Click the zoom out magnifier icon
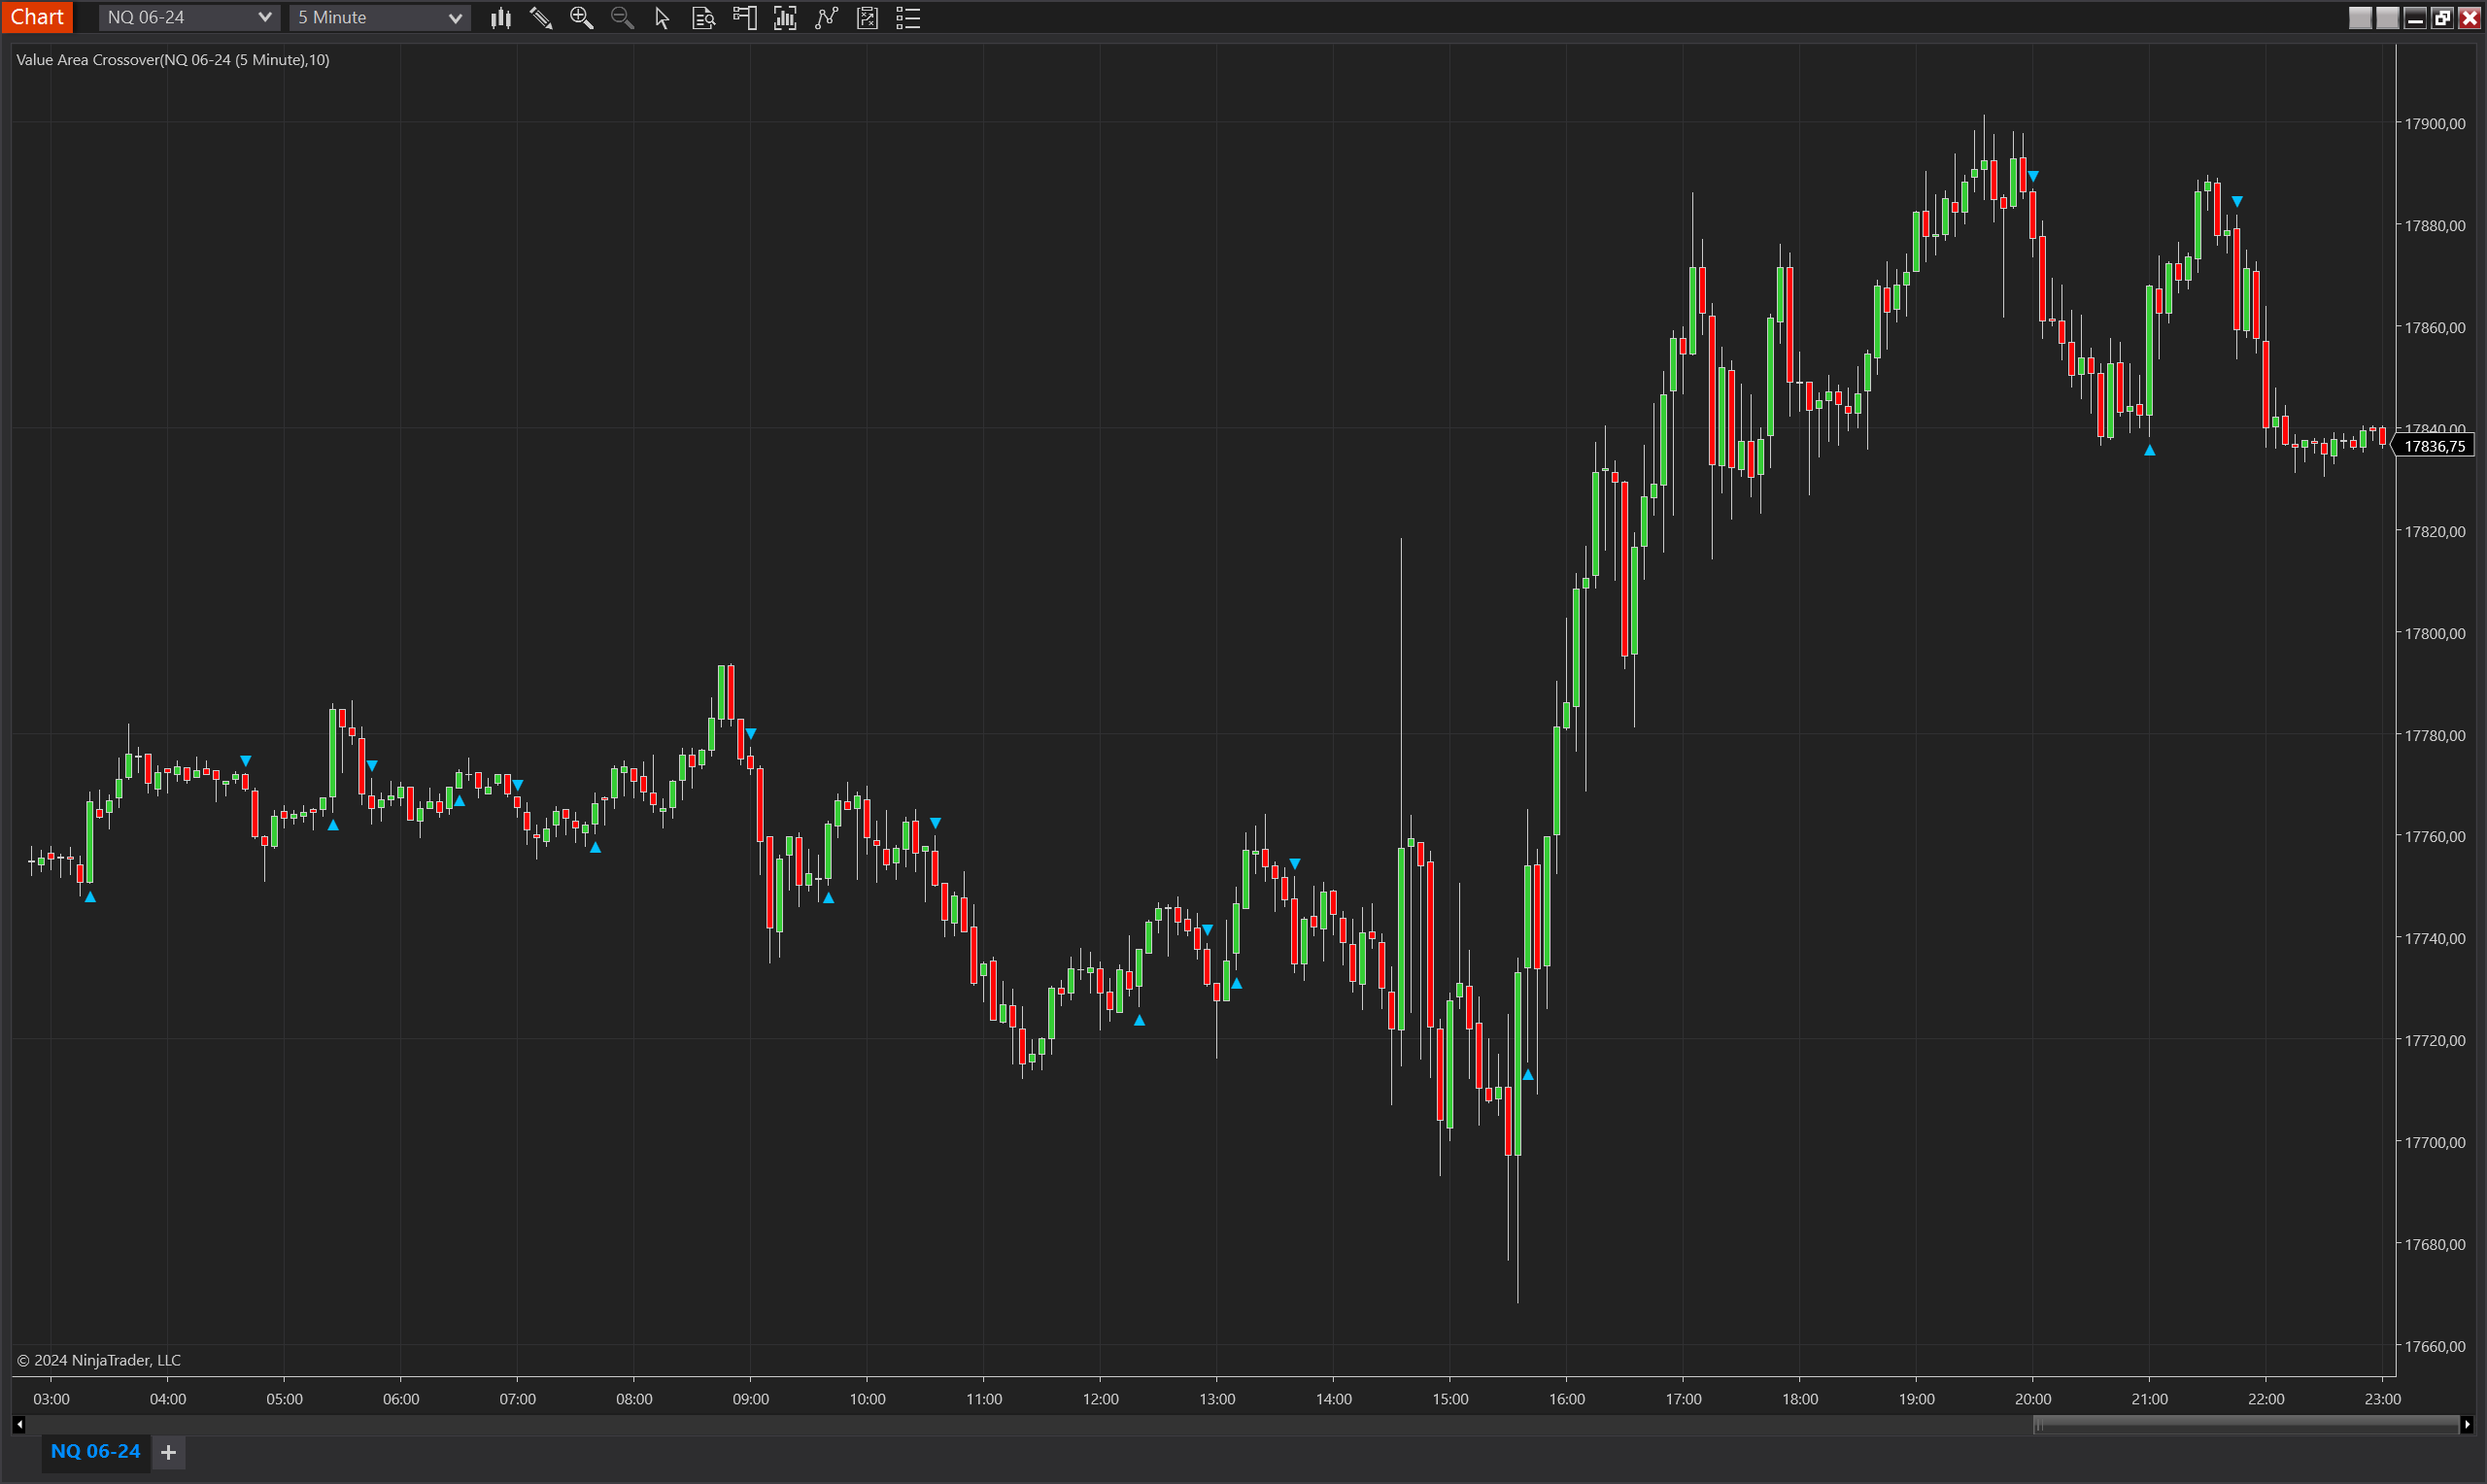Image resolution: width=2487 pixels, height=1484 pixels. [x=622, y=18]
